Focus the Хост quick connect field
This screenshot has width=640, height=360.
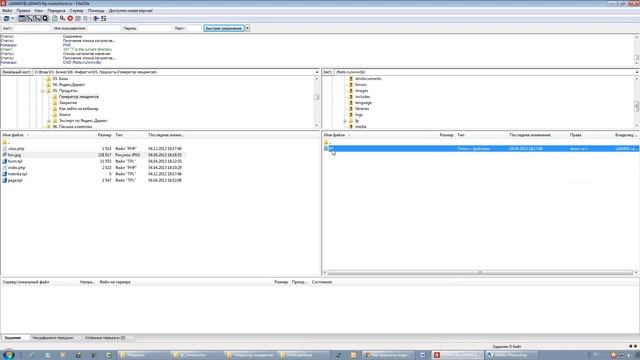[x=32, y=28]
